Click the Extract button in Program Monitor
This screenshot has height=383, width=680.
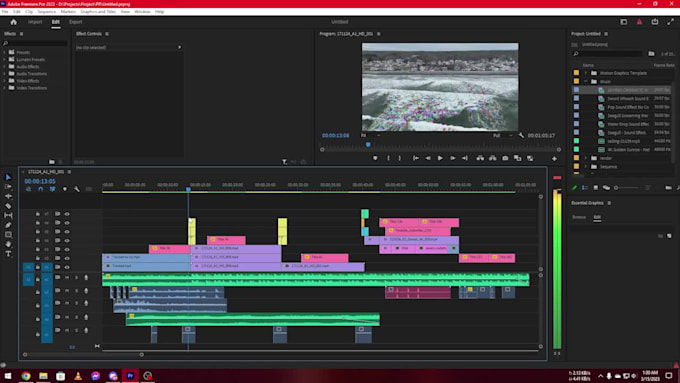coord(493,158)
